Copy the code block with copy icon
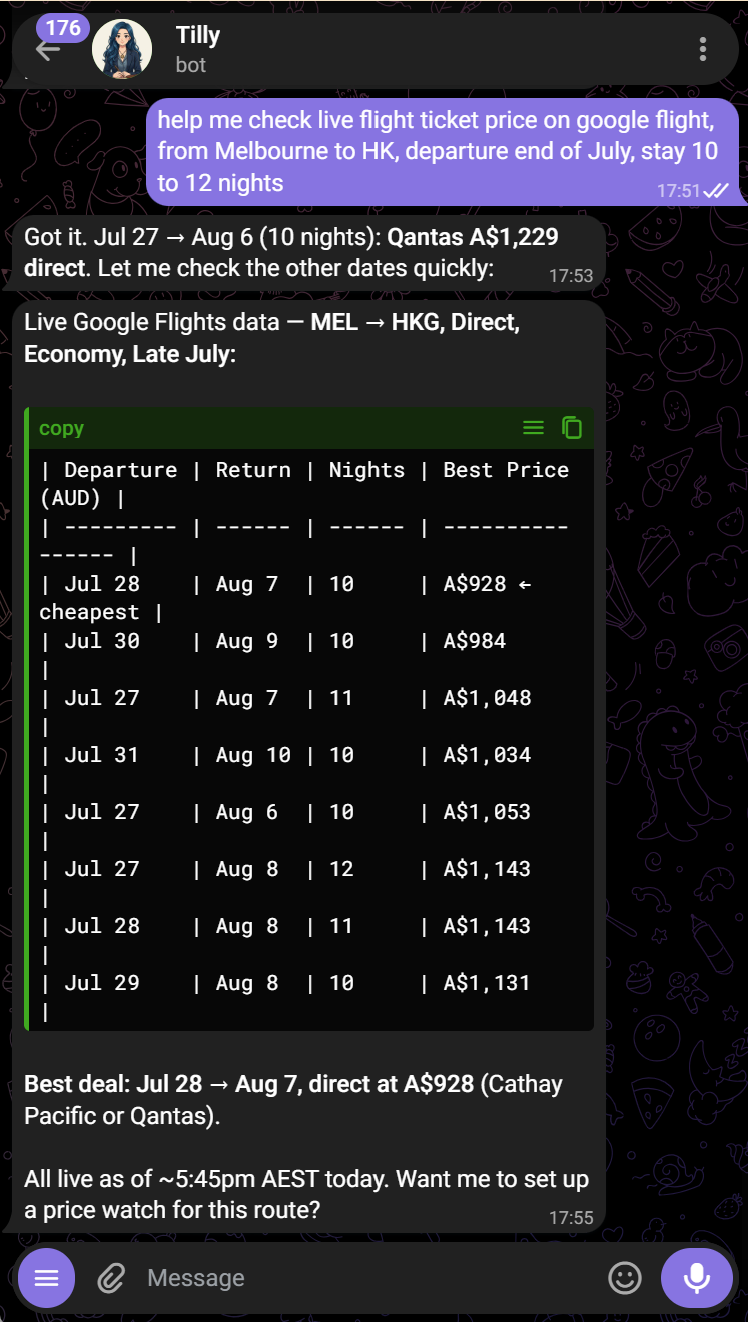748x1322 pixels. pos(572,428)
